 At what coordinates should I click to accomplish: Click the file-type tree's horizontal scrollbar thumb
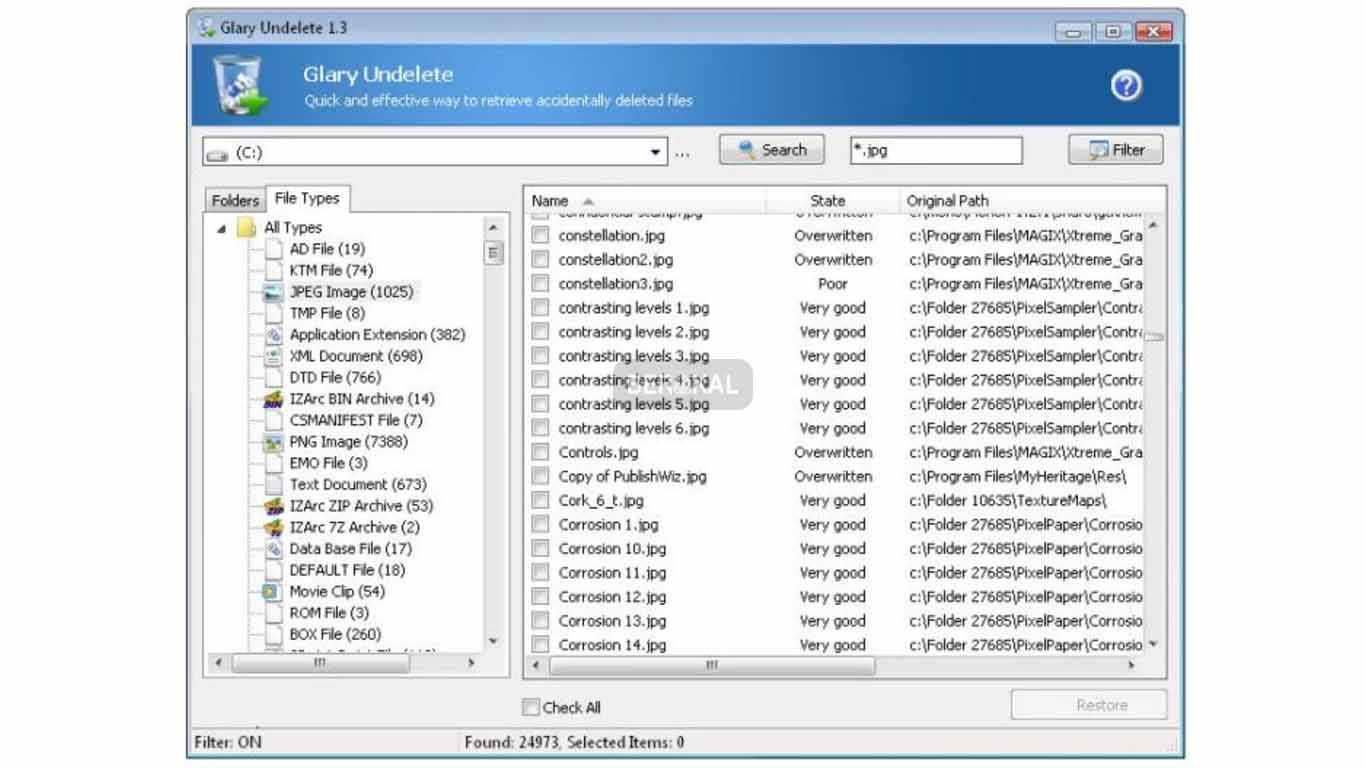click(320, 663)
